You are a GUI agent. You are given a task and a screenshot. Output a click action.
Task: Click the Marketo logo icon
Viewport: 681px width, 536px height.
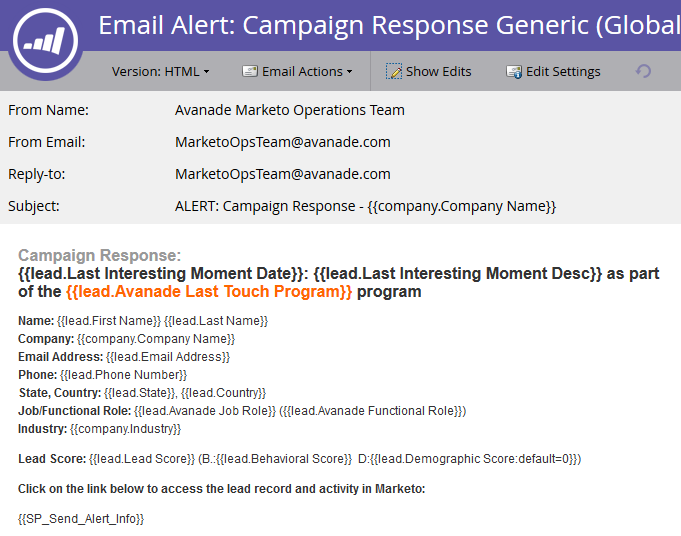[45, 40]
